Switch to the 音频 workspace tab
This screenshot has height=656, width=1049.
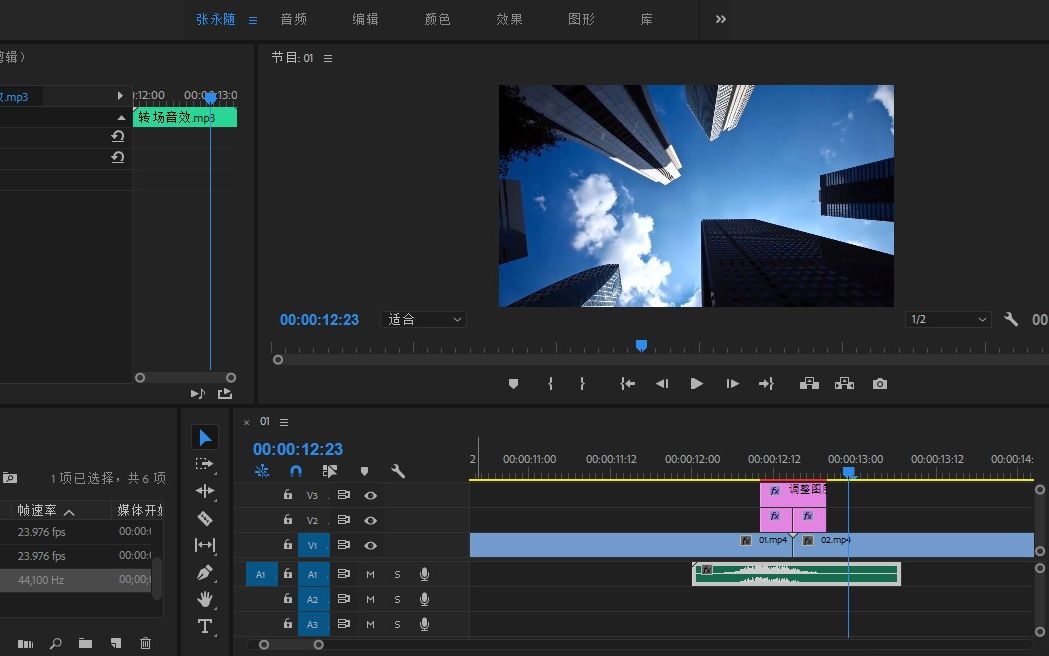(293, 19)
